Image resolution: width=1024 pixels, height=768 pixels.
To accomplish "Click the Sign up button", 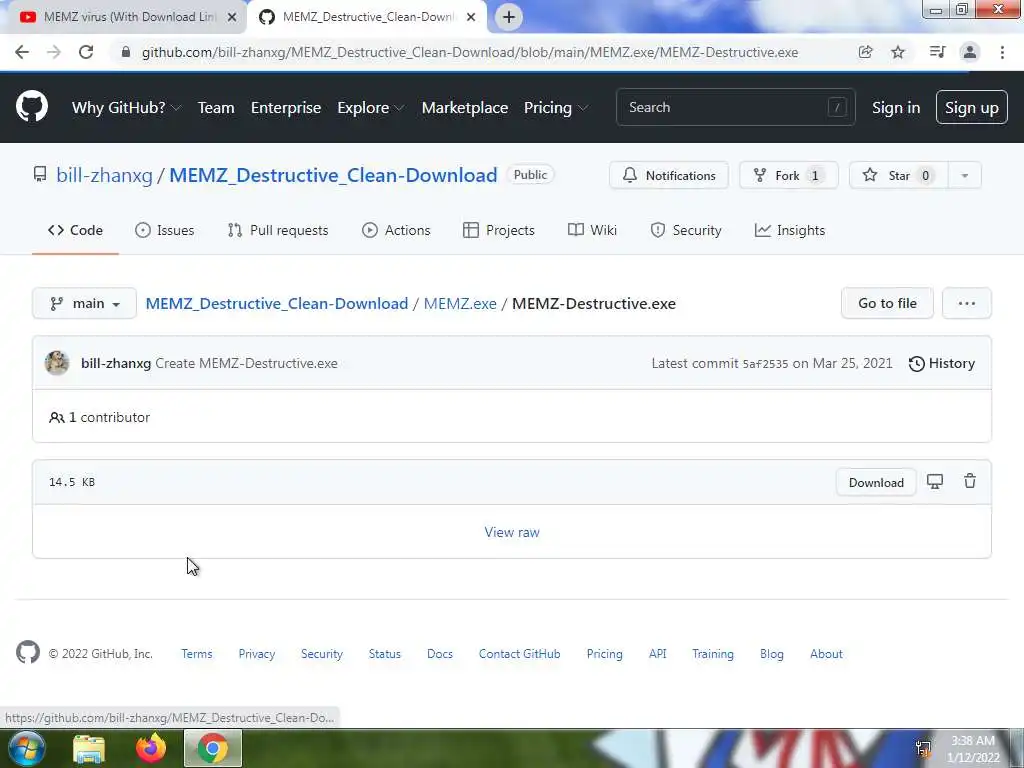I will [x=971, y=107].
